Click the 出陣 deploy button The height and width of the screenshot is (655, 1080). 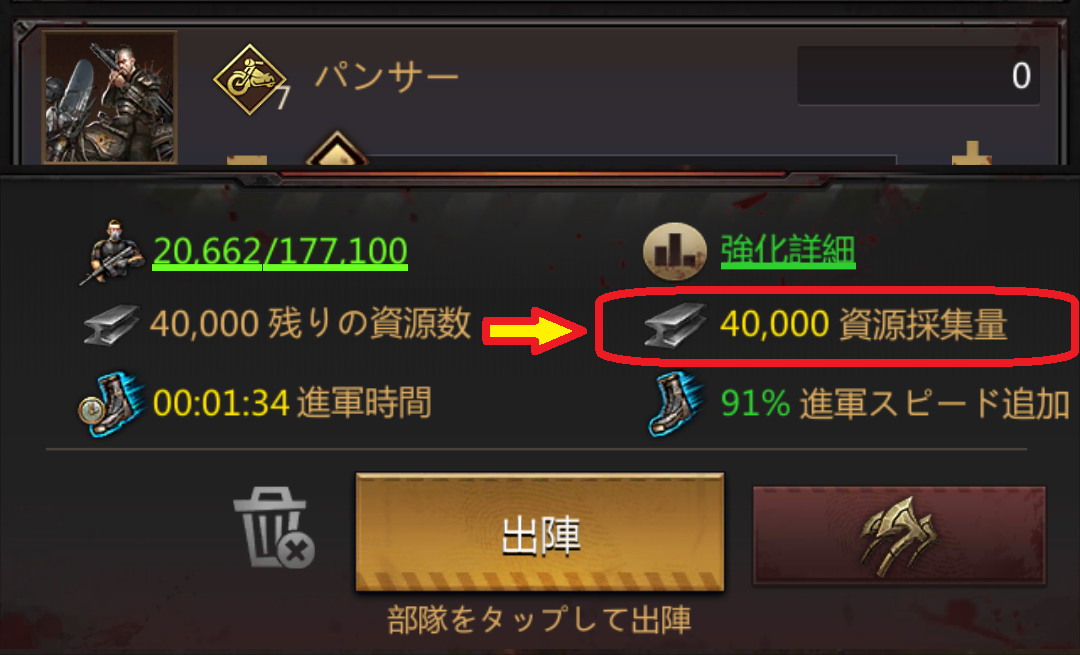click(x=540, y=532)
